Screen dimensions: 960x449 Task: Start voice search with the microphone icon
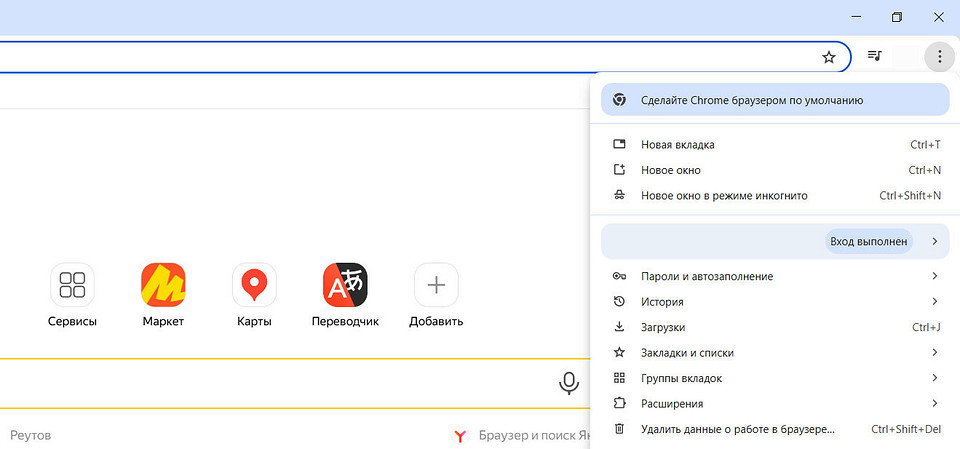point(569,383)
